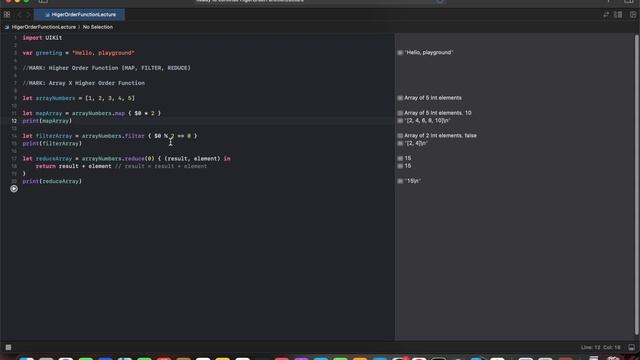Image resolution: width=640 pixels, height=360 pixels.
Task: Click the Array of 5 Int elements result
Action: point(433,98)
